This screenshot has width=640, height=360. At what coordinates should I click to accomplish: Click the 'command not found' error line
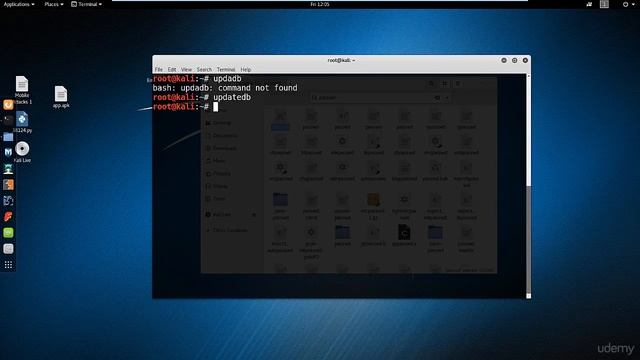[x=225, y=88]
